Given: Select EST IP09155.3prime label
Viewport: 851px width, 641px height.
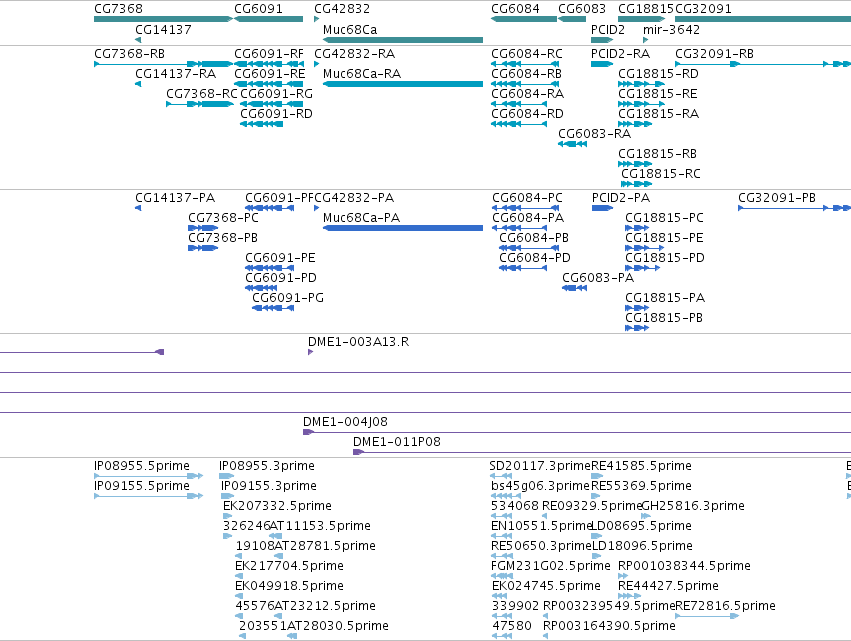Looking at the screenshot, I should 269,486.
